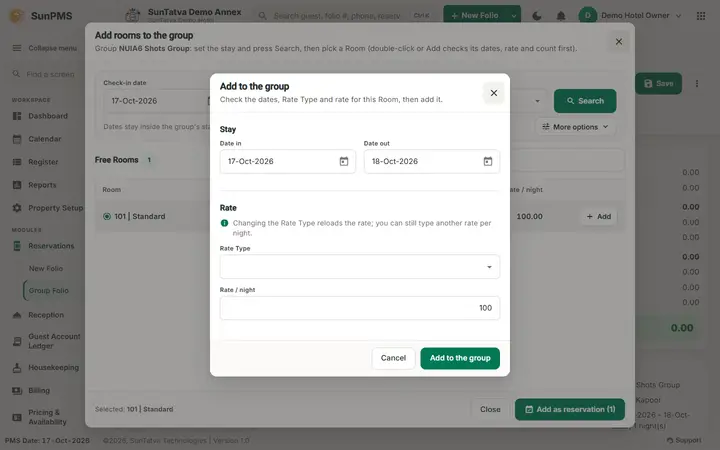Image resolution: width=720 pixels, height=450 pixels.
Task: Close the Add rooms to the group panel
Action: click(x=619, y=42)
